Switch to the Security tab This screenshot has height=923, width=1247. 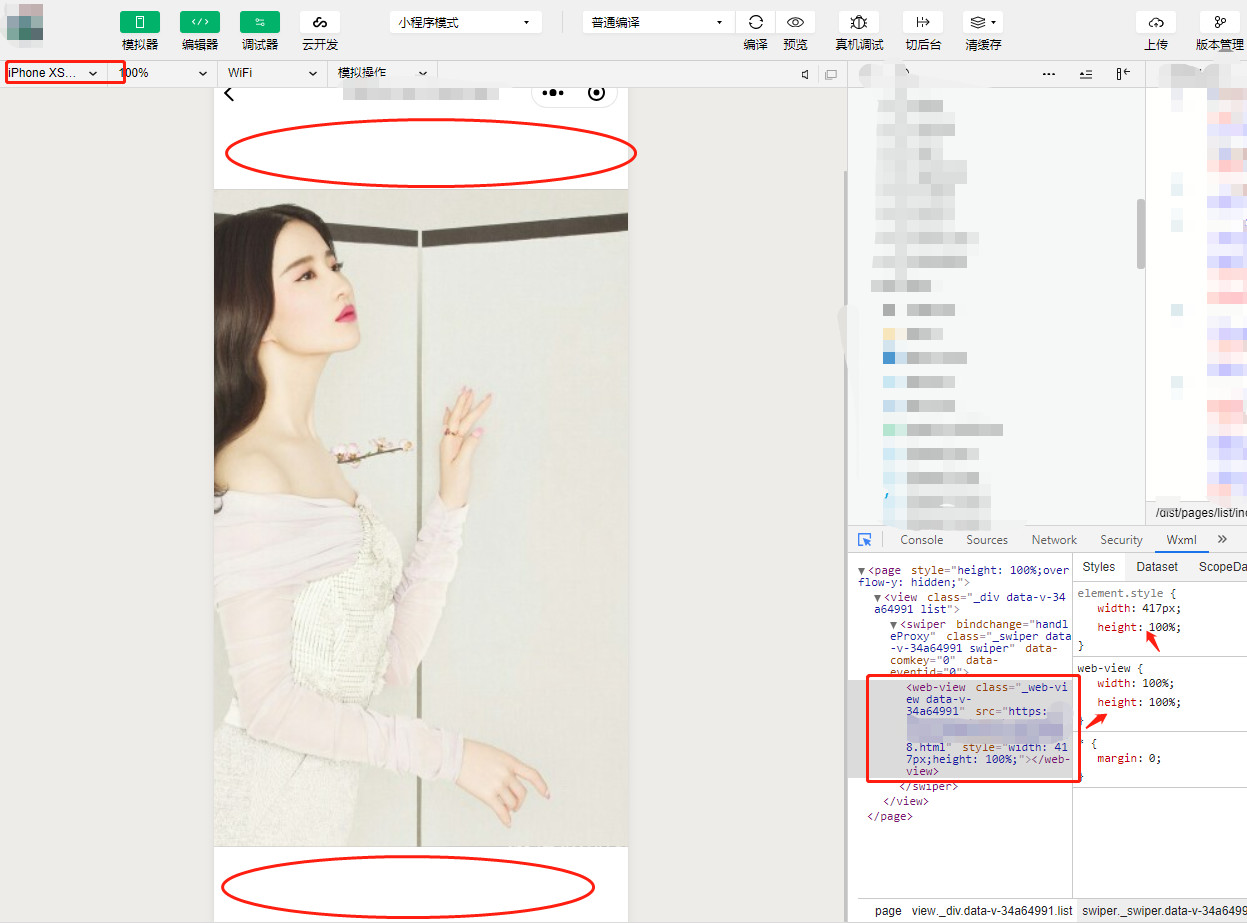[x=1121, y=540]
